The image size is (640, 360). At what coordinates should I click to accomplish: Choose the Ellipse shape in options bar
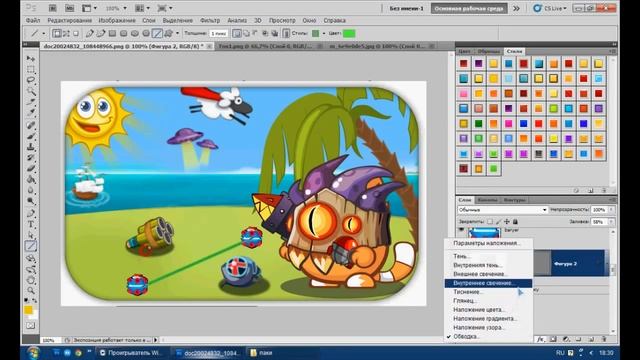[135, 33]
